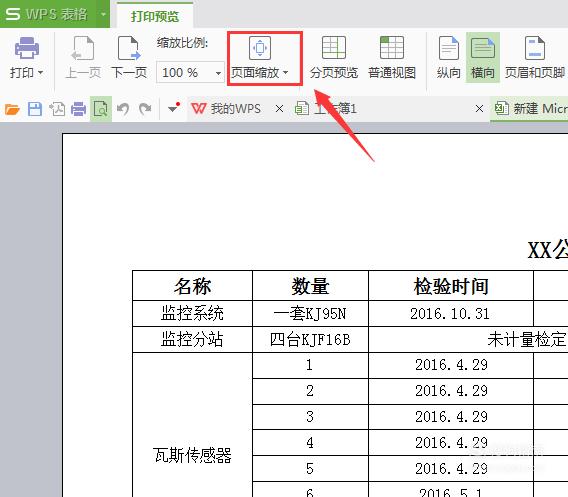The height and width of the screenshot is (497, 568).
Task: Toggle the print preview icon in quick toolbar
Action: coord(101,109)
